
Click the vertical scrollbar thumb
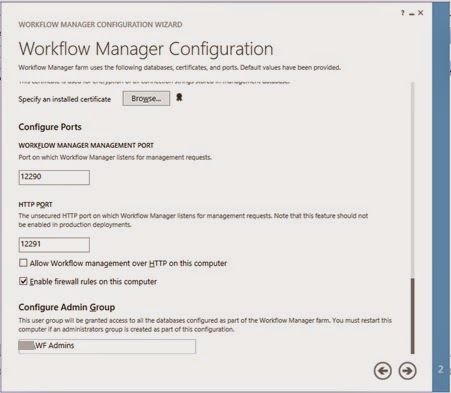[x=413, y=316]
